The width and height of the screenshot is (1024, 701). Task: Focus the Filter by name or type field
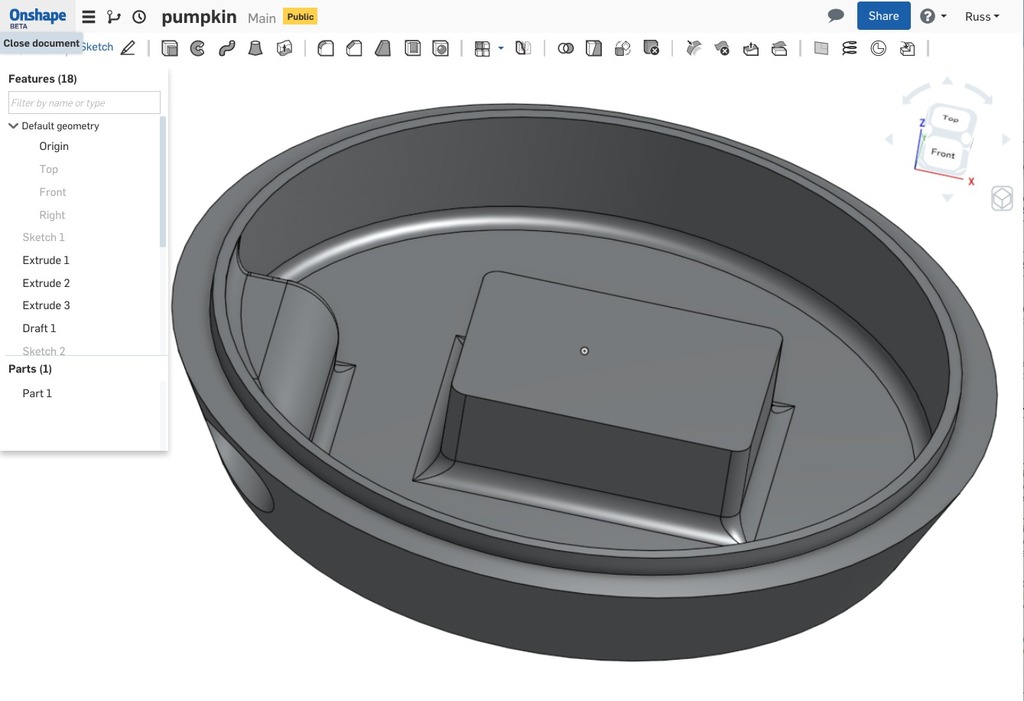[84, 103]
